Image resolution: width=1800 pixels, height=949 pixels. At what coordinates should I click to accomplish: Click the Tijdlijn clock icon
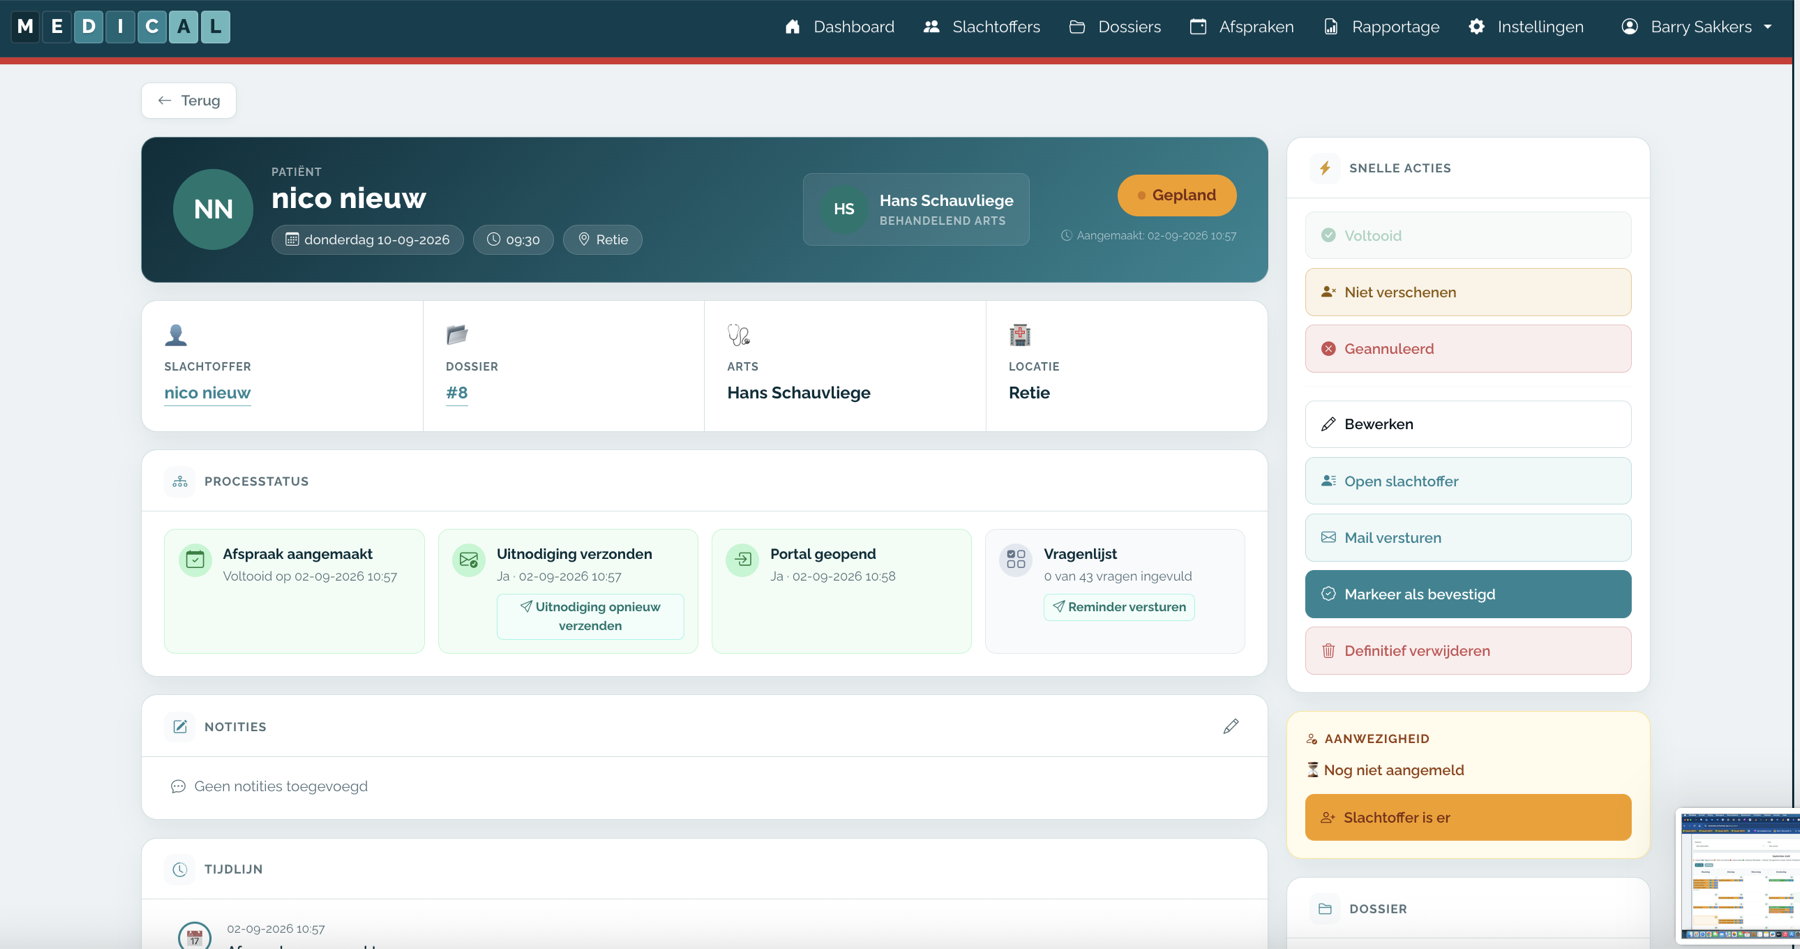180,870
